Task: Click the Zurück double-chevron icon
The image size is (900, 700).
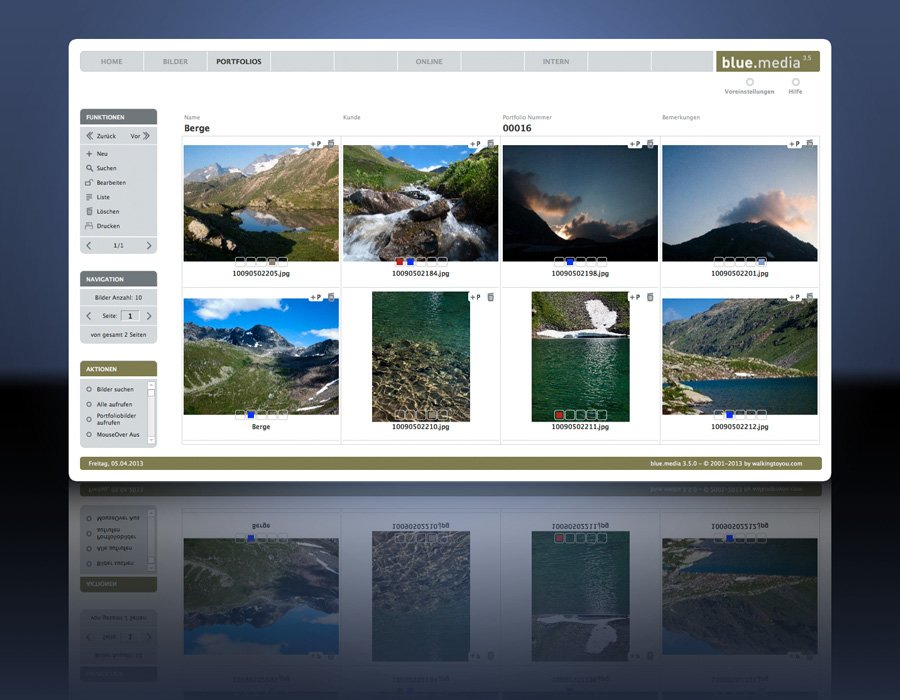Action: click(x=90, y=136)
